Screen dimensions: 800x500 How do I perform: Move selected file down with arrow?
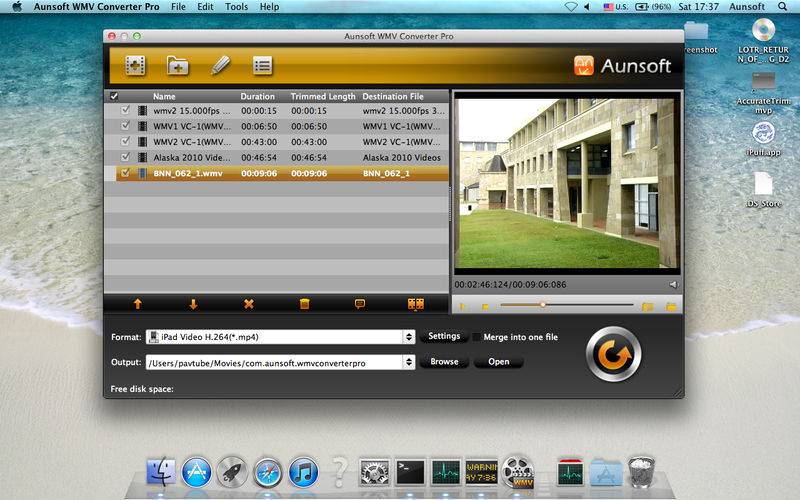coord(193,304)
